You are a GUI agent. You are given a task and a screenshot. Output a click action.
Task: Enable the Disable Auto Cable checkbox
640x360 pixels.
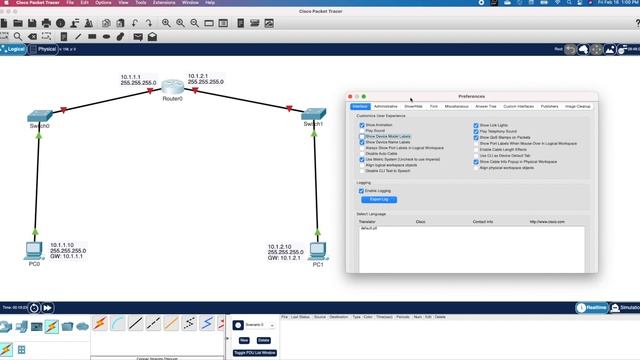(362, 153)
